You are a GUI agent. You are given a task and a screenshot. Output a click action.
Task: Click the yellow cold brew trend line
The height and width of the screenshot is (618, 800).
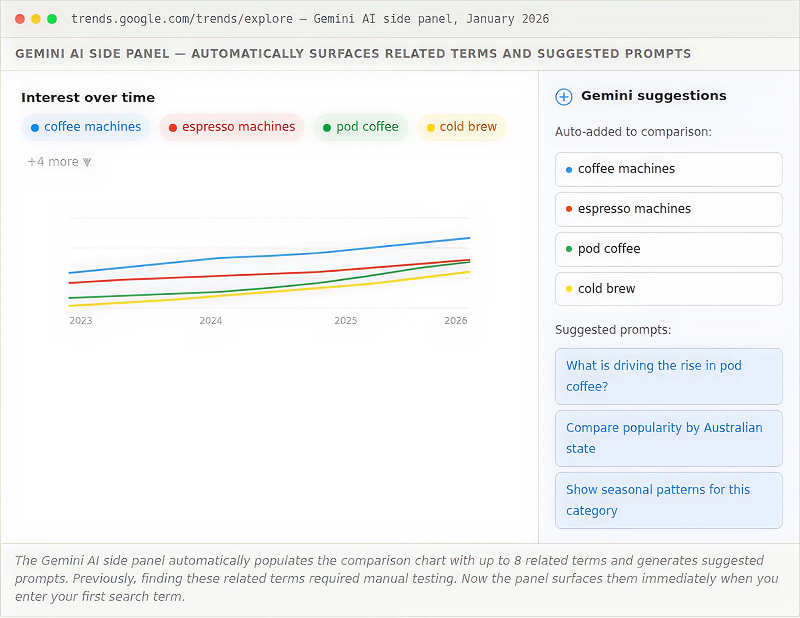click(269, 292)
